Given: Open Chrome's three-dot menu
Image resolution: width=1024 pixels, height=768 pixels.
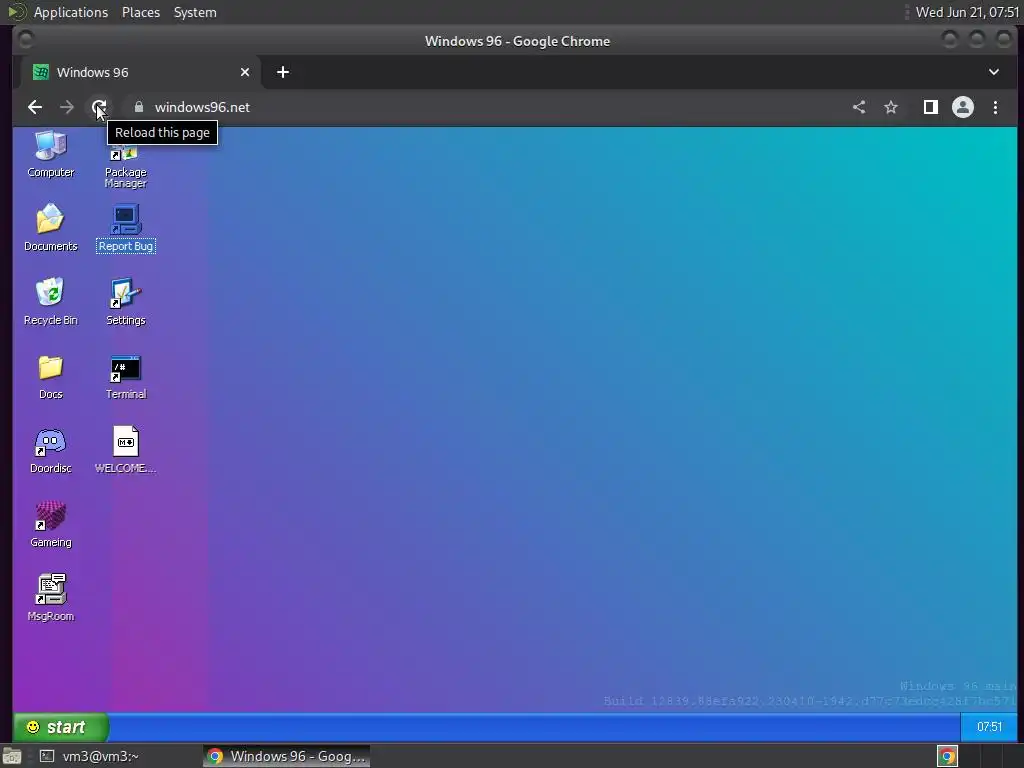Looking at the screenshot, I should pos(995,107).
